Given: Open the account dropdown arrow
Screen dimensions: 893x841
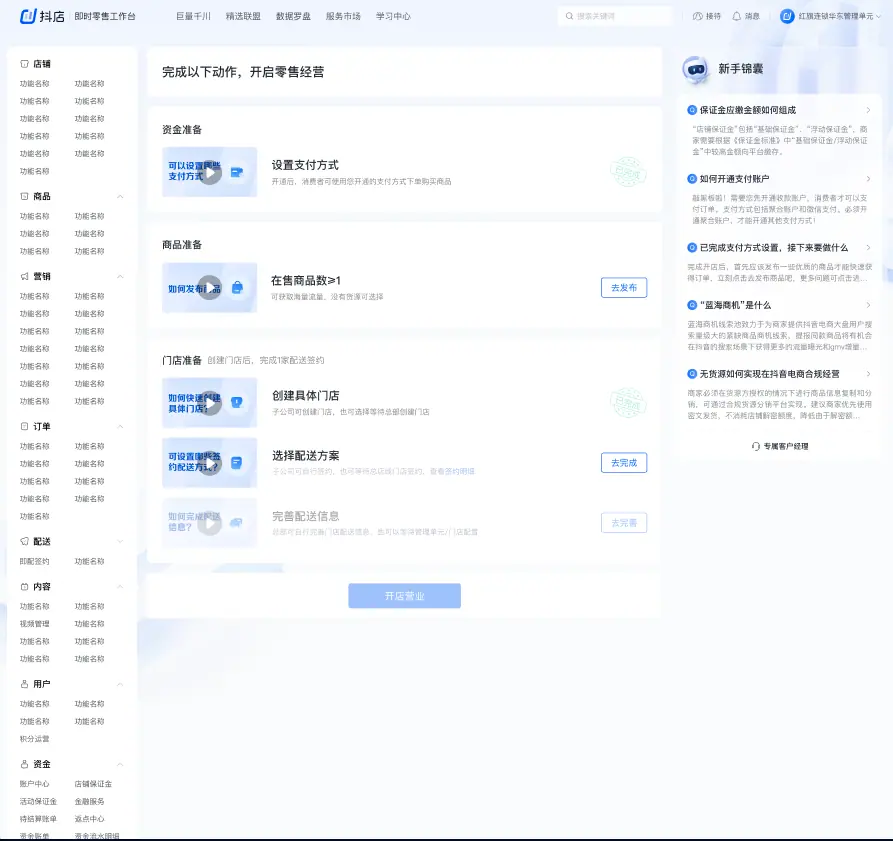Looking at the screenshot, I should tap(878, 17).
